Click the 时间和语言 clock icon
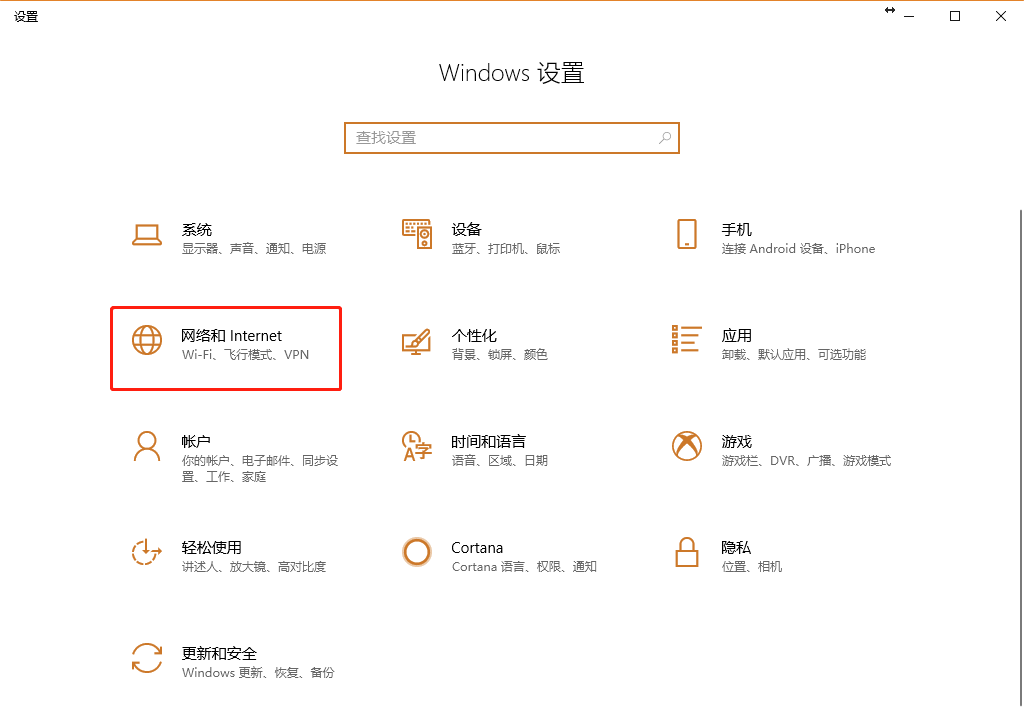Image resolution: width=1024 pixels, height=728 pixels. (417, 447)
